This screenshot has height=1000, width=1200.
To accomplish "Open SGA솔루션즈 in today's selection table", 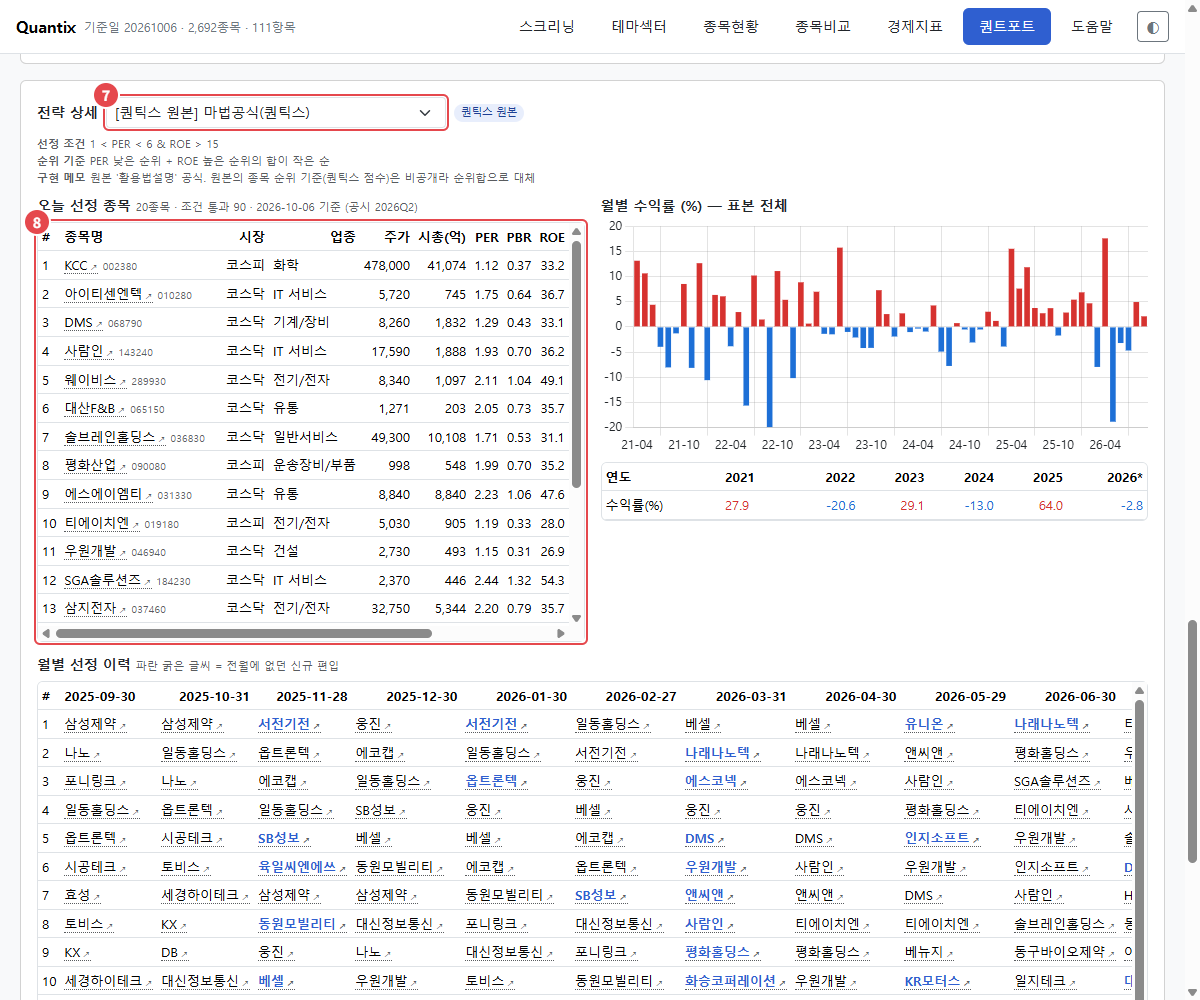I will (109, 580).
